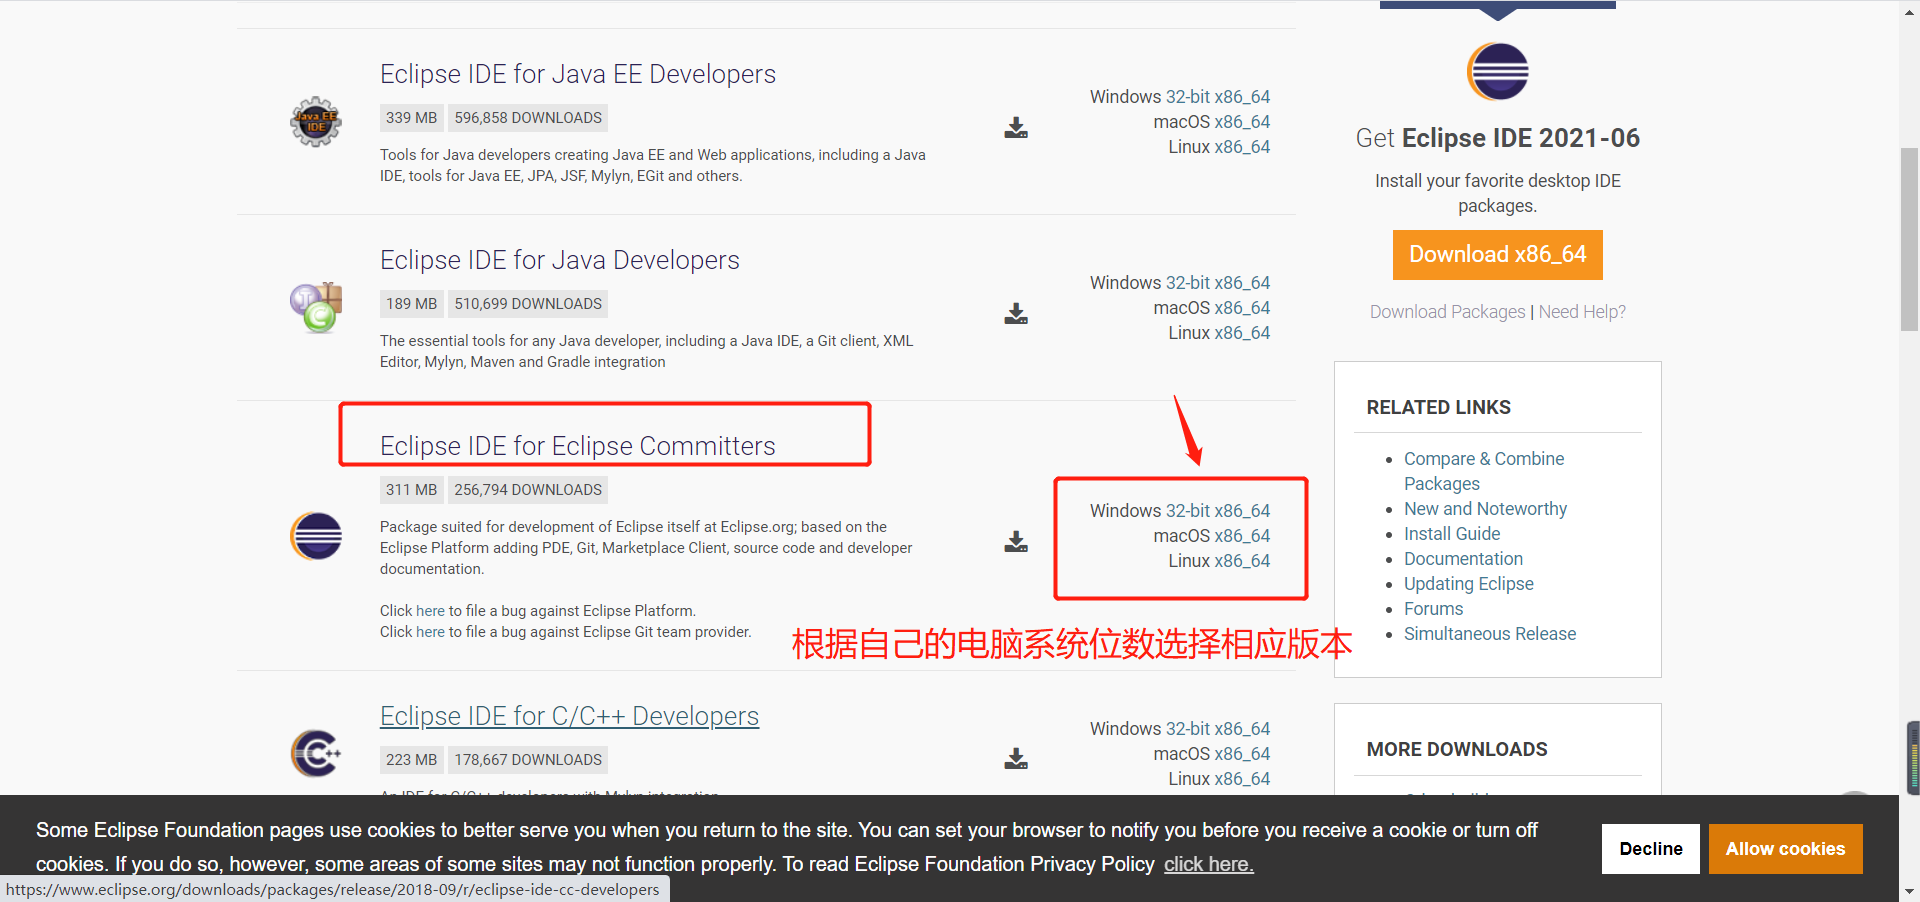Image resolution: width=1920 pixels, height=902 pixels.
Task: Click the Eclipse Committers package logo
Action: (316, 536)
